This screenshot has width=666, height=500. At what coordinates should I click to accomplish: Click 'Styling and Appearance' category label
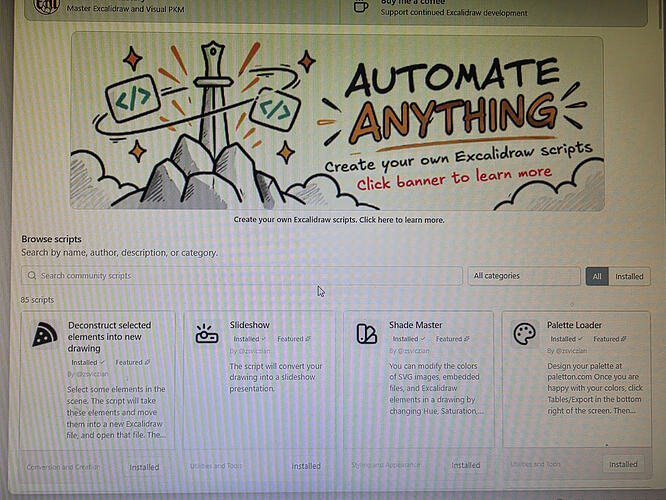[386, 465]
